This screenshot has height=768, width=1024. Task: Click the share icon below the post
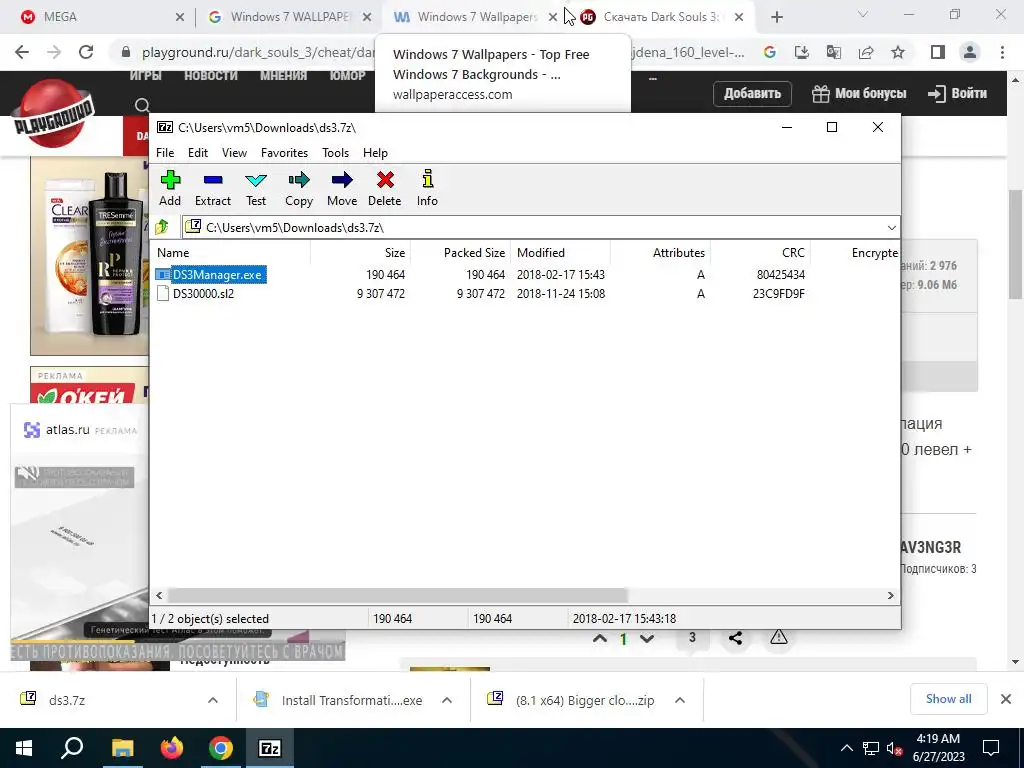tap(735, 638)
